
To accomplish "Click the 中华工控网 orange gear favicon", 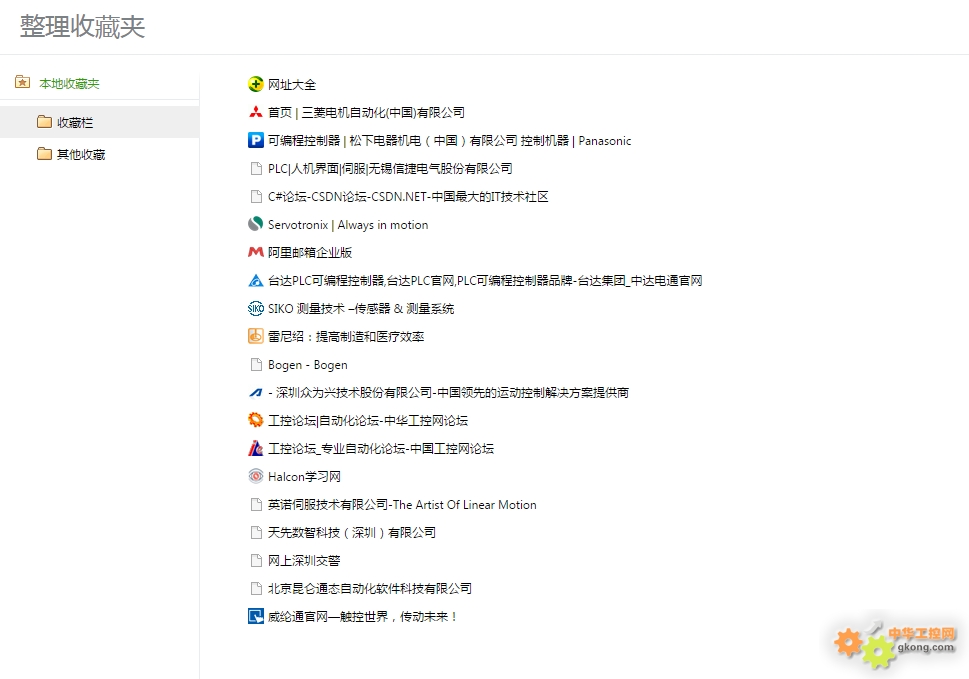I will tap(255, 420).
